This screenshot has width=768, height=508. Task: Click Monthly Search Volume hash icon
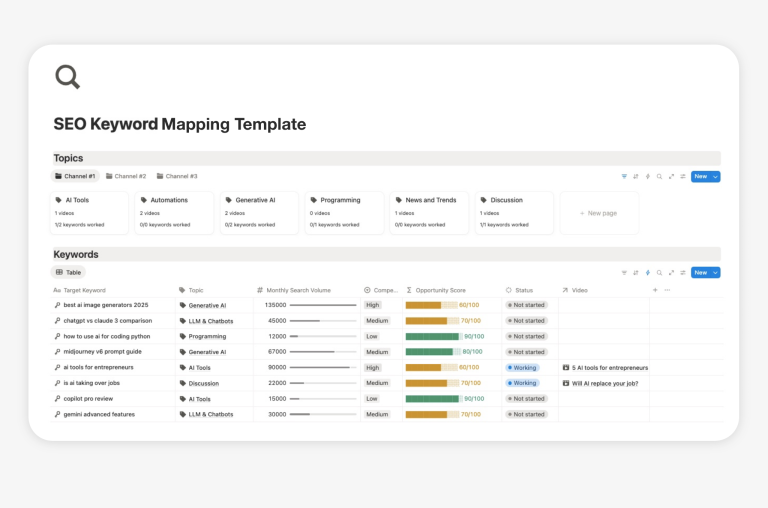coord(260,290)
